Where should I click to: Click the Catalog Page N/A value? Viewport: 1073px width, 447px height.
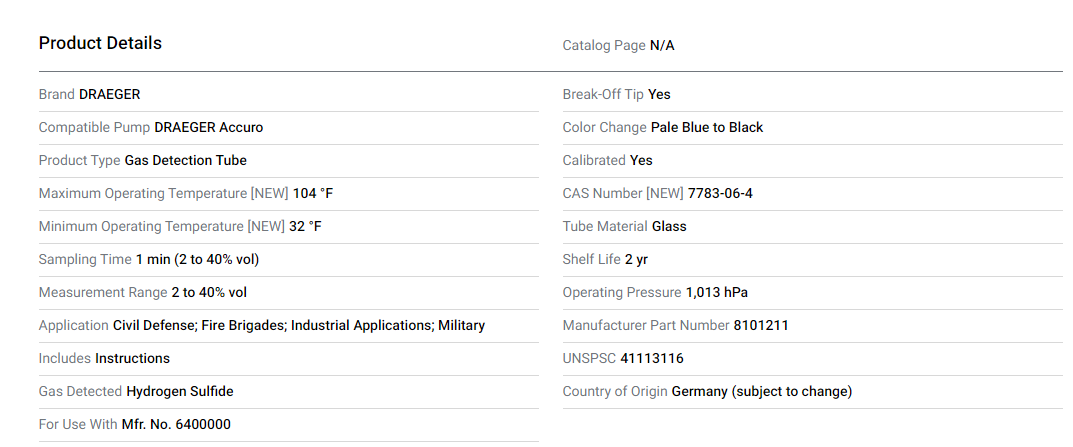click(662, 45)
